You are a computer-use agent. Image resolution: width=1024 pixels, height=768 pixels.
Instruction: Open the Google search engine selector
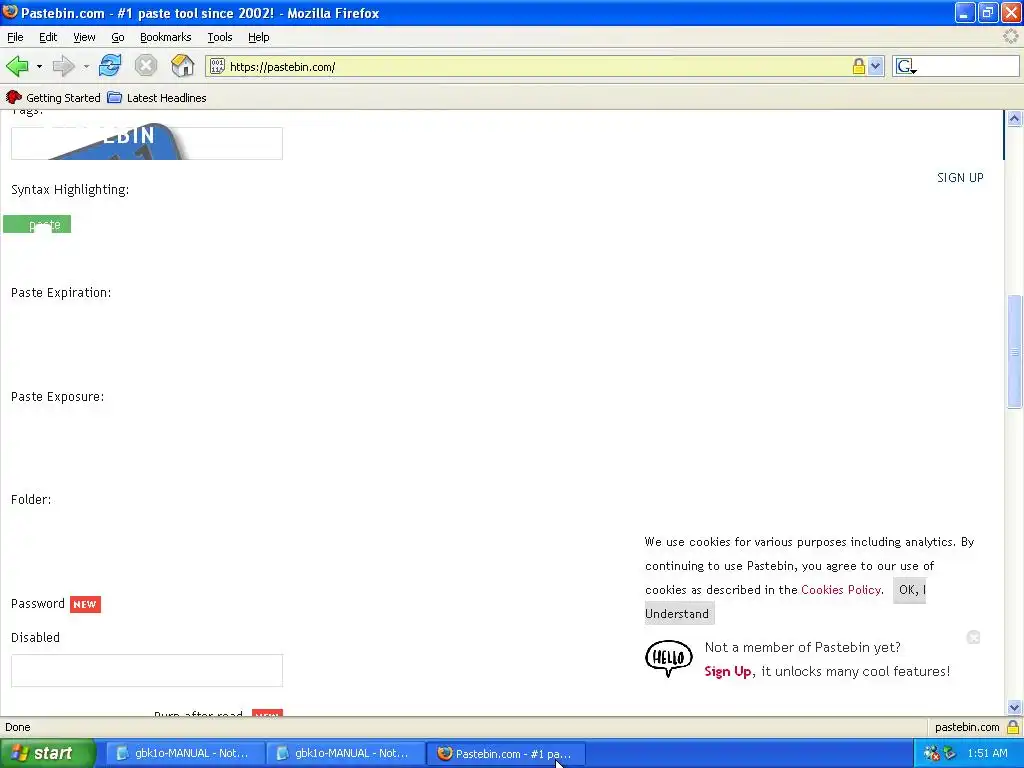(x=906, y=66)
